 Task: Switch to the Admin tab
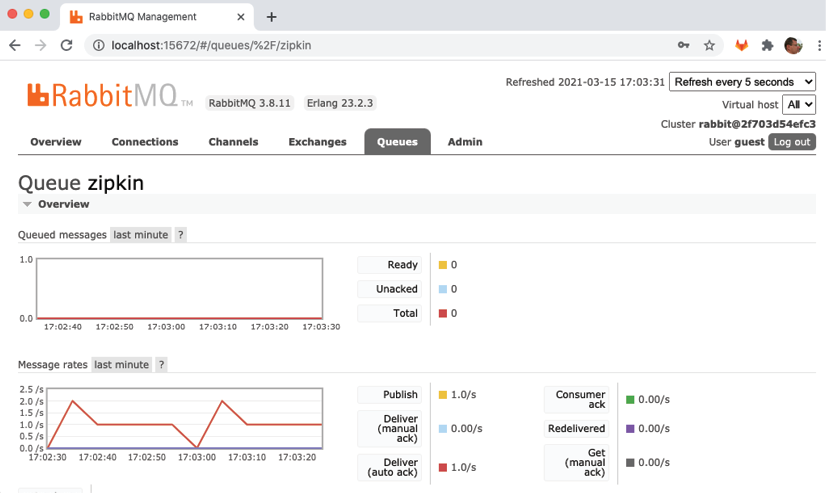pyautogui.click(x=465, y=142)
